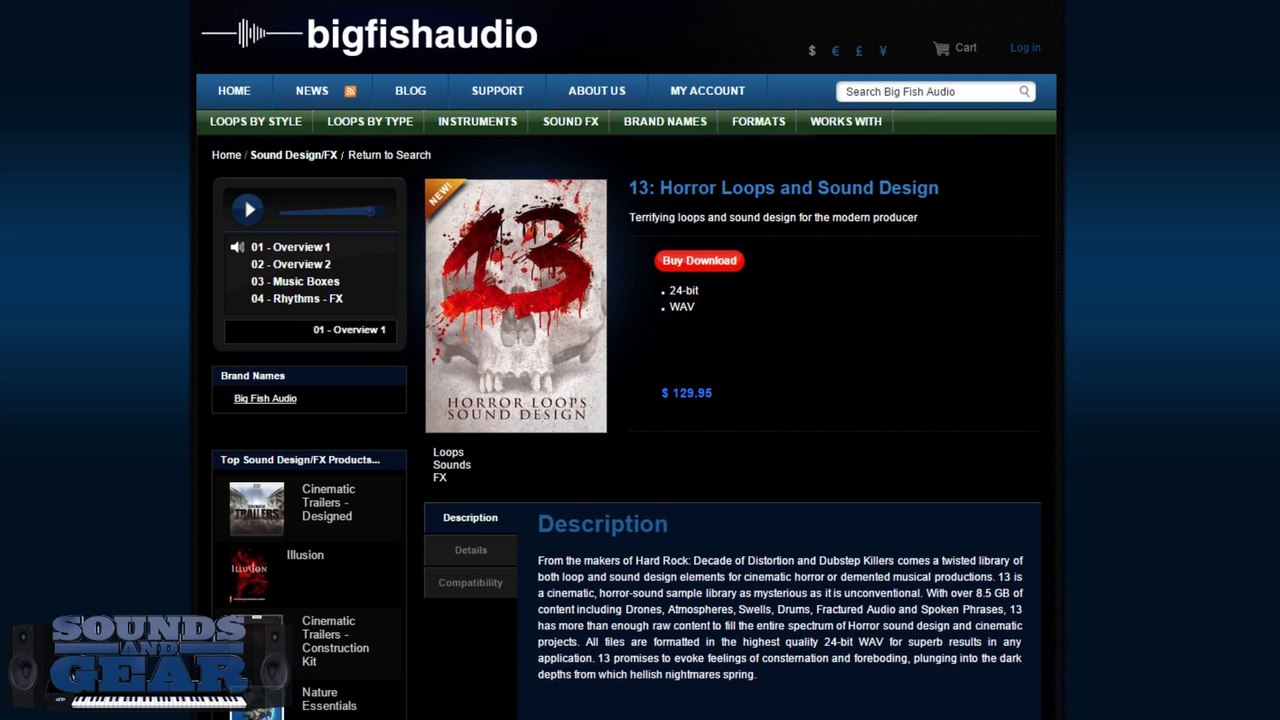Switch to the Compatibility tab
This screenshot has height=720, width=1280.
470,583
